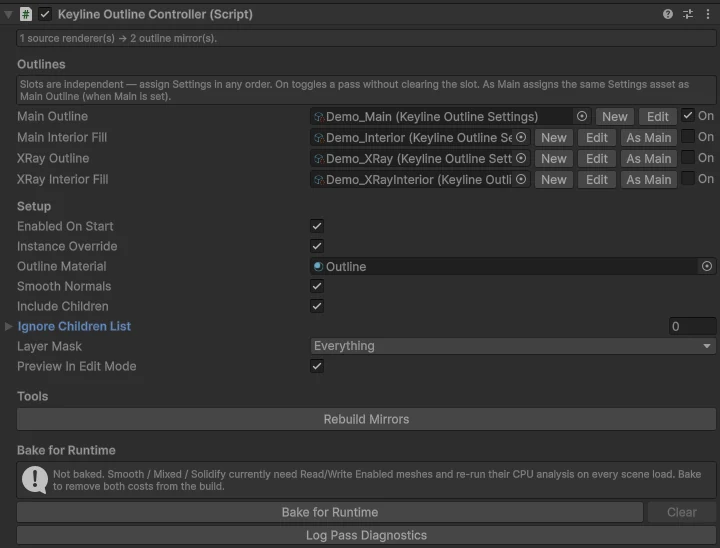Viewport: 720px width, 548px height.
Task: Click the Demo_XRayInterior object field
Action: point(420,180)
